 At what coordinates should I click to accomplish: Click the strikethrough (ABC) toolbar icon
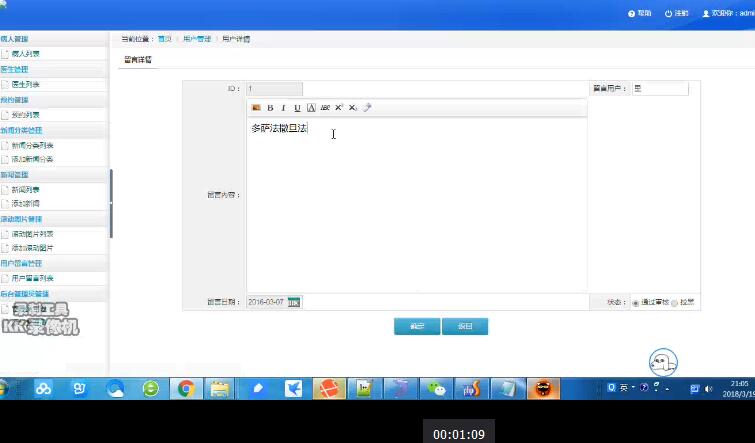click(x=325, y=108)
